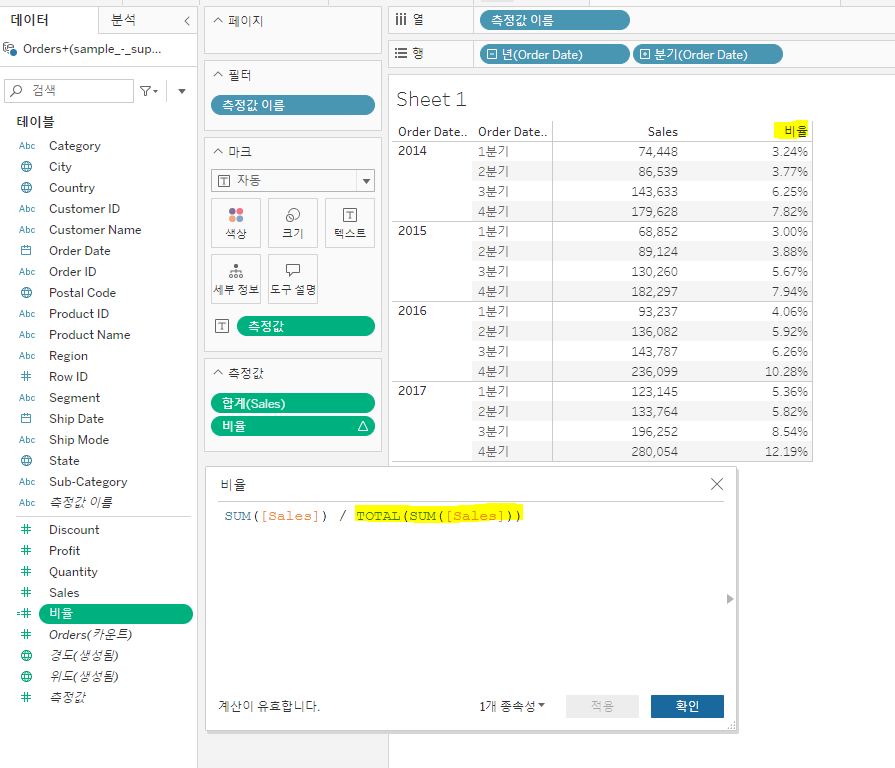Click the calendar icon next to Ship Date
The image size is (895, 768).
pyautogui.click(x=26, y=418)
